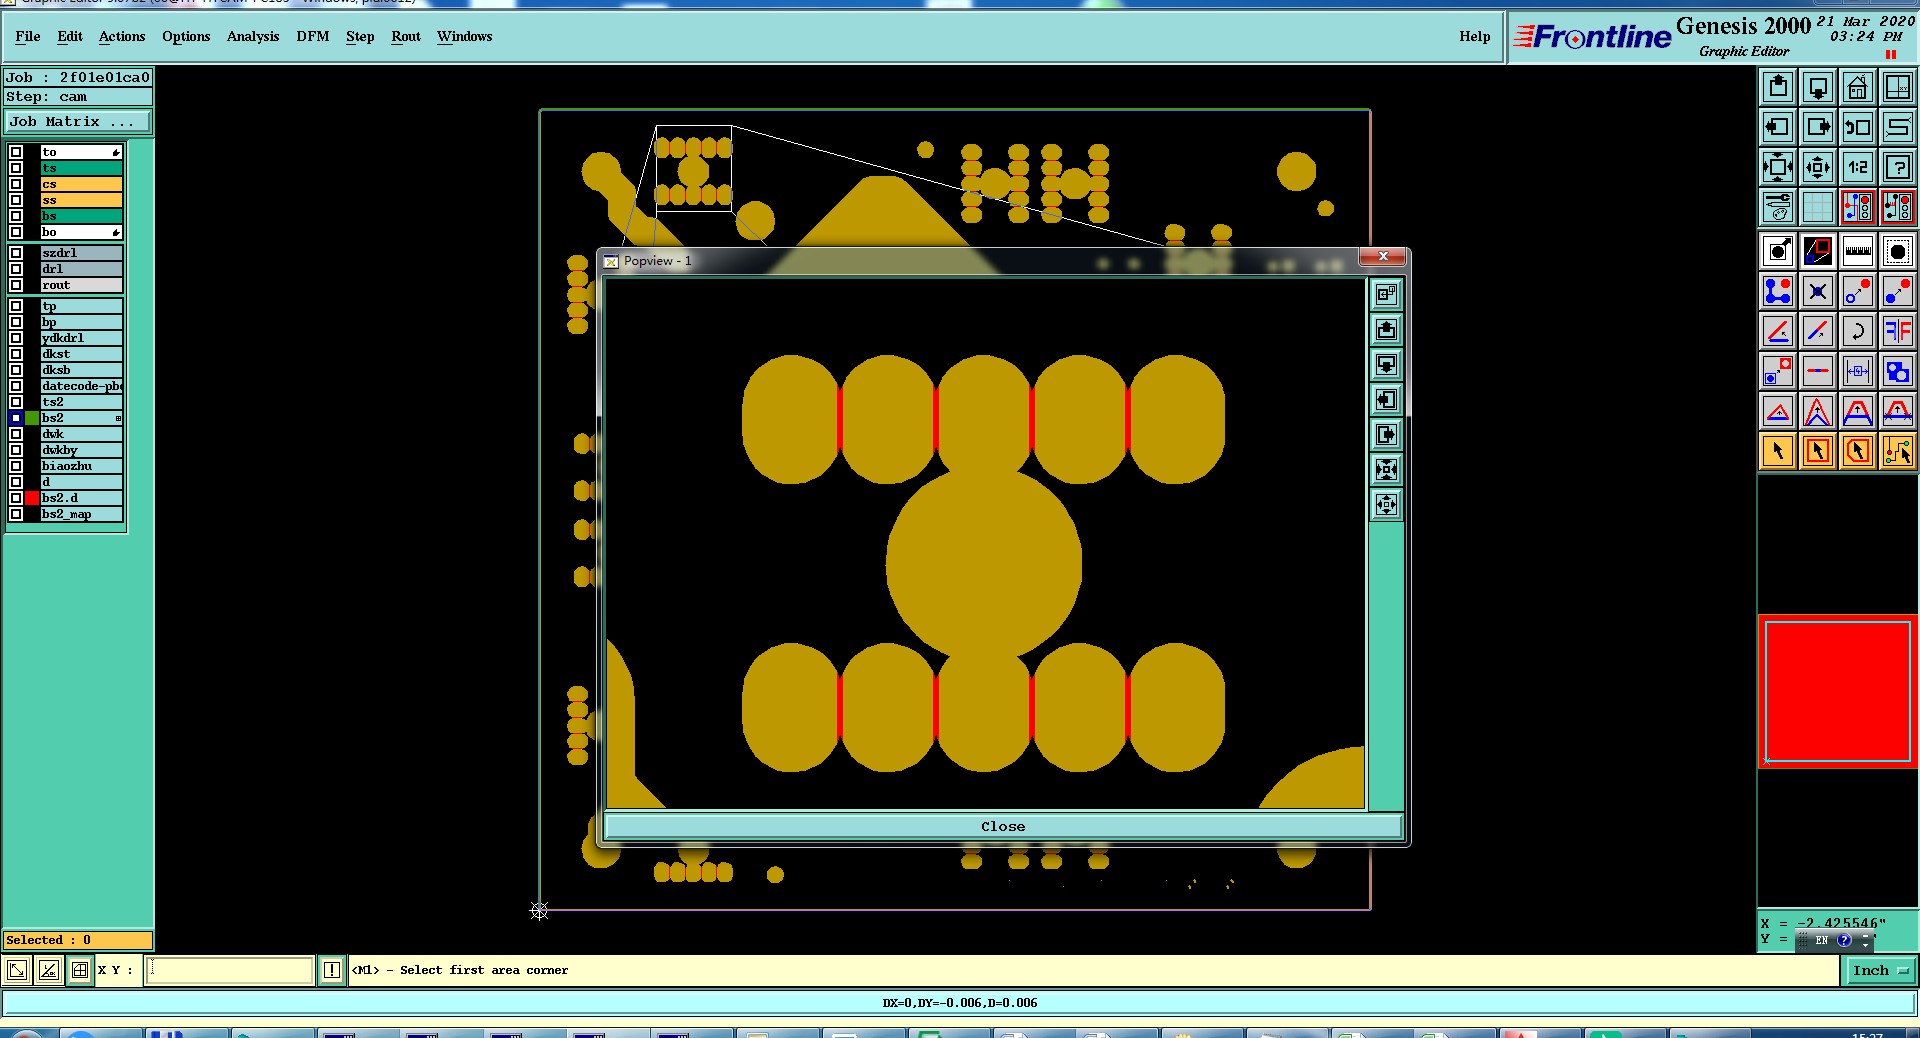
Task: Click the red overview panel on right
Action: click(1838, 691)
